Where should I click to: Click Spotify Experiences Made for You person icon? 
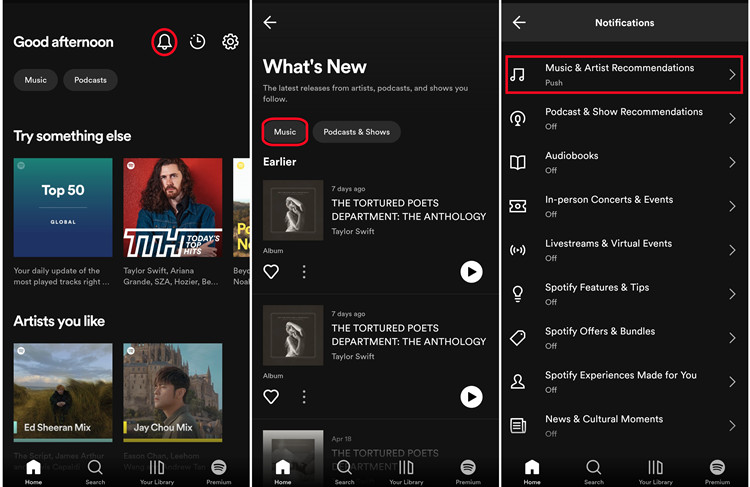(x=518, y=382)
